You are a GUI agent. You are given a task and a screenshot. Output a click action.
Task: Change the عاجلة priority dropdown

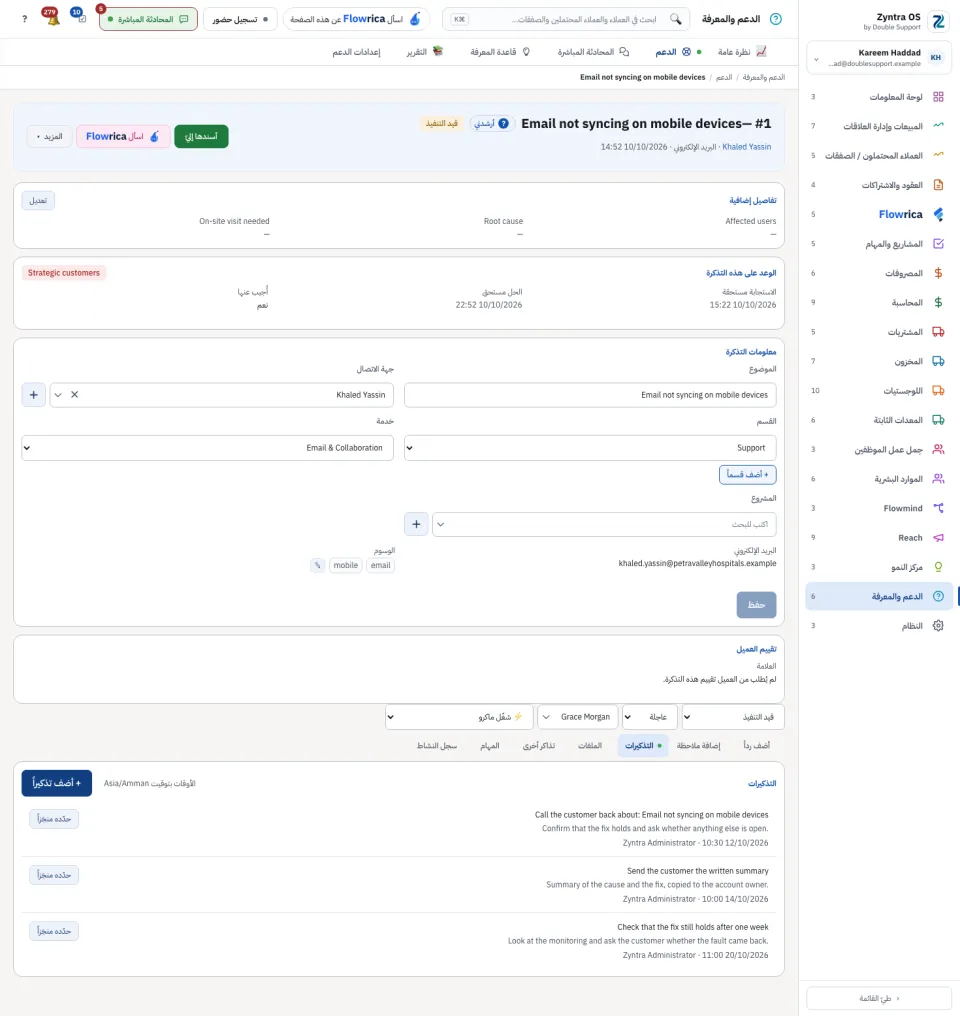[x=650, y=717]
